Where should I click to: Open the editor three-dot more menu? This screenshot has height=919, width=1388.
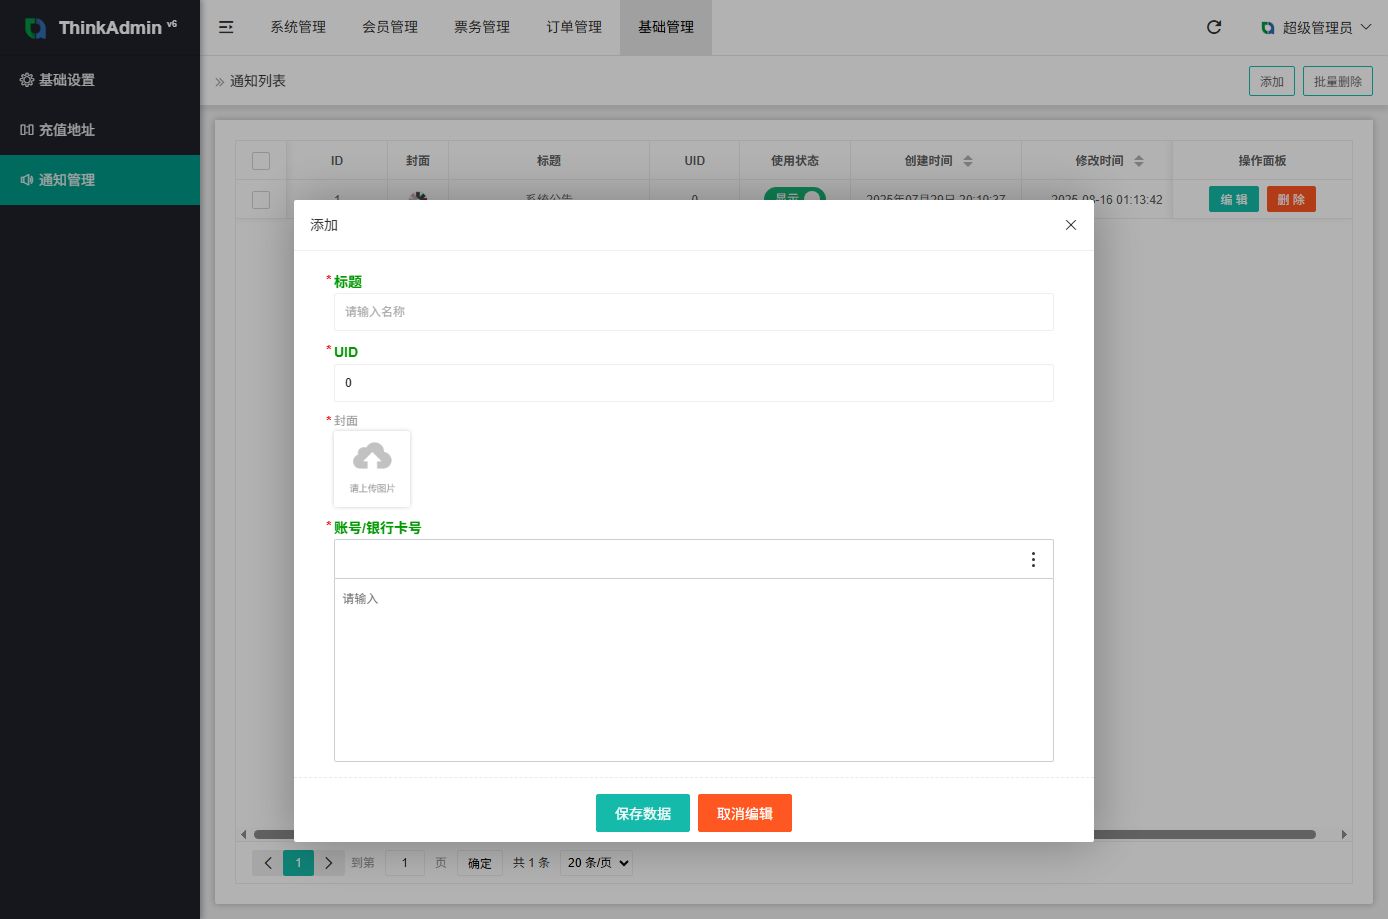(1033, 560)
